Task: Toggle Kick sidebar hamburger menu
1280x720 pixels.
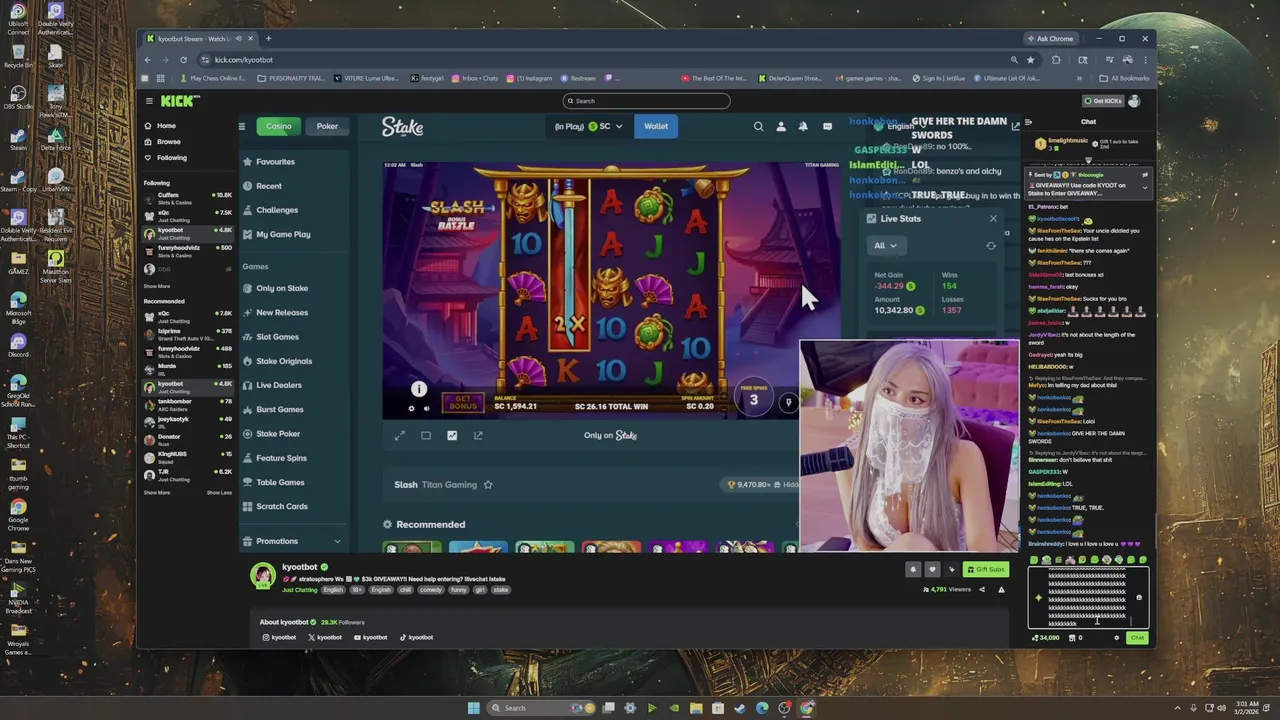Action: tap(149, 101)
